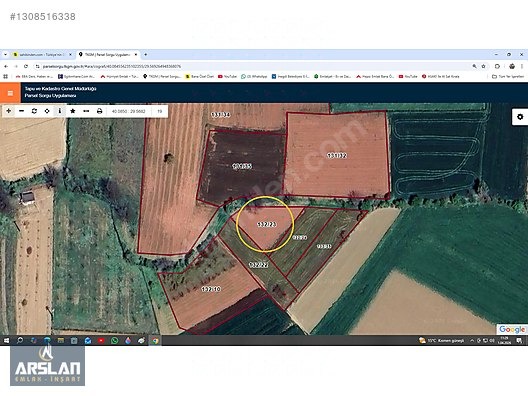Click the print map icon
This screenshot has height=396, width=528.
pos(99,111)
